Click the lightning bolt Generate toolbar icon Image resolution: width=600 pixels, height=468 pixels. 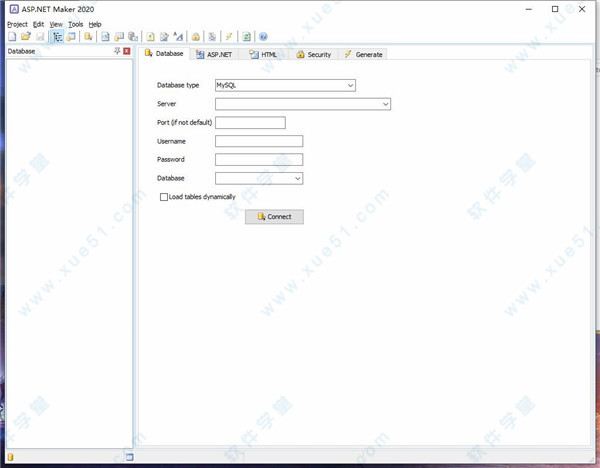(x=229, y=37)
